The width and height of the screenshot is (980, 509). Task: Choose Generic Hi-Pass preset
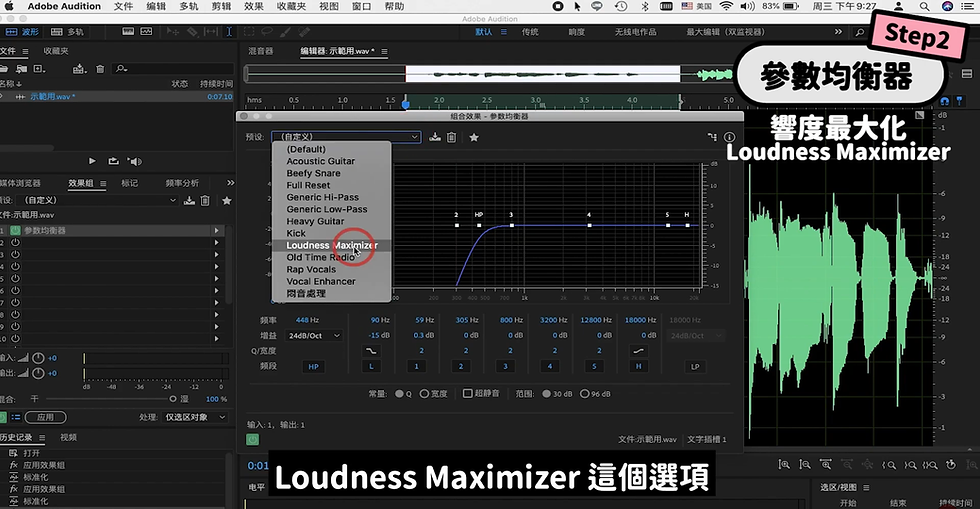point(322,197)
